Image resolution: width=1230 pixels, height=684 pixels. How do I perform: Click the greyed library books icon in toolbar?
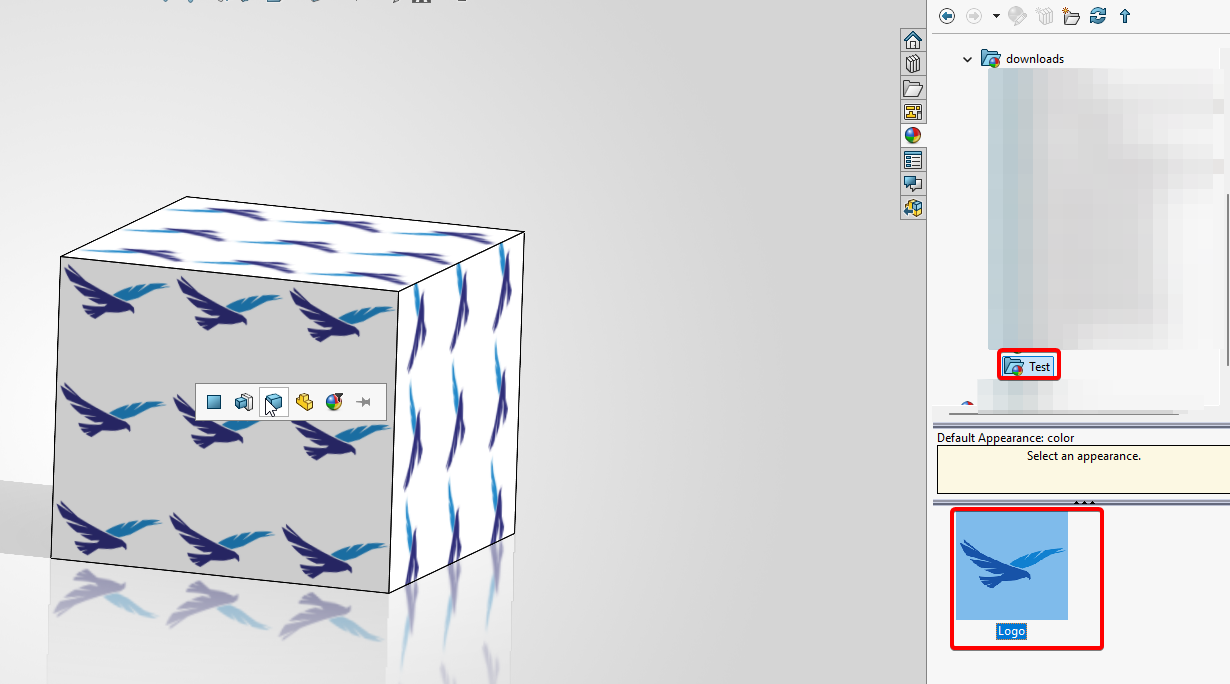coord(1045,16)
